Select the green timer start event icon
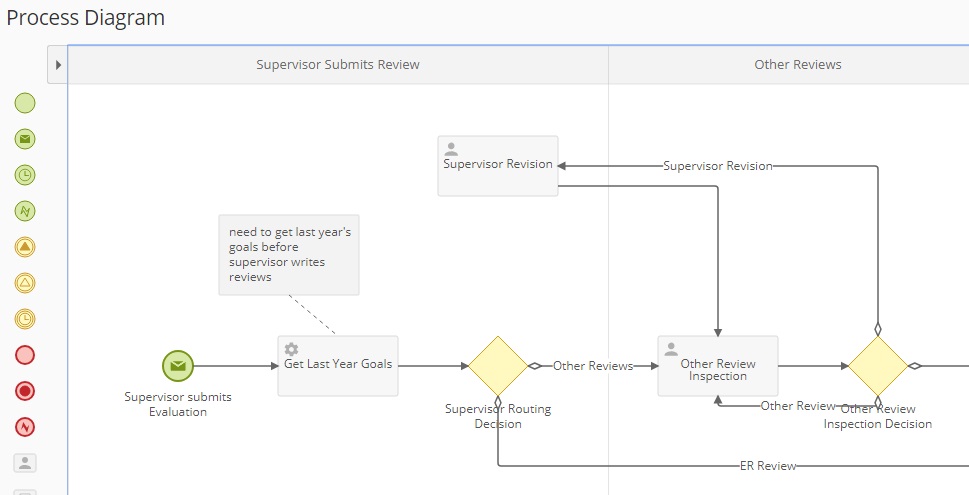The image size is (969, 495). coord(25,175)
